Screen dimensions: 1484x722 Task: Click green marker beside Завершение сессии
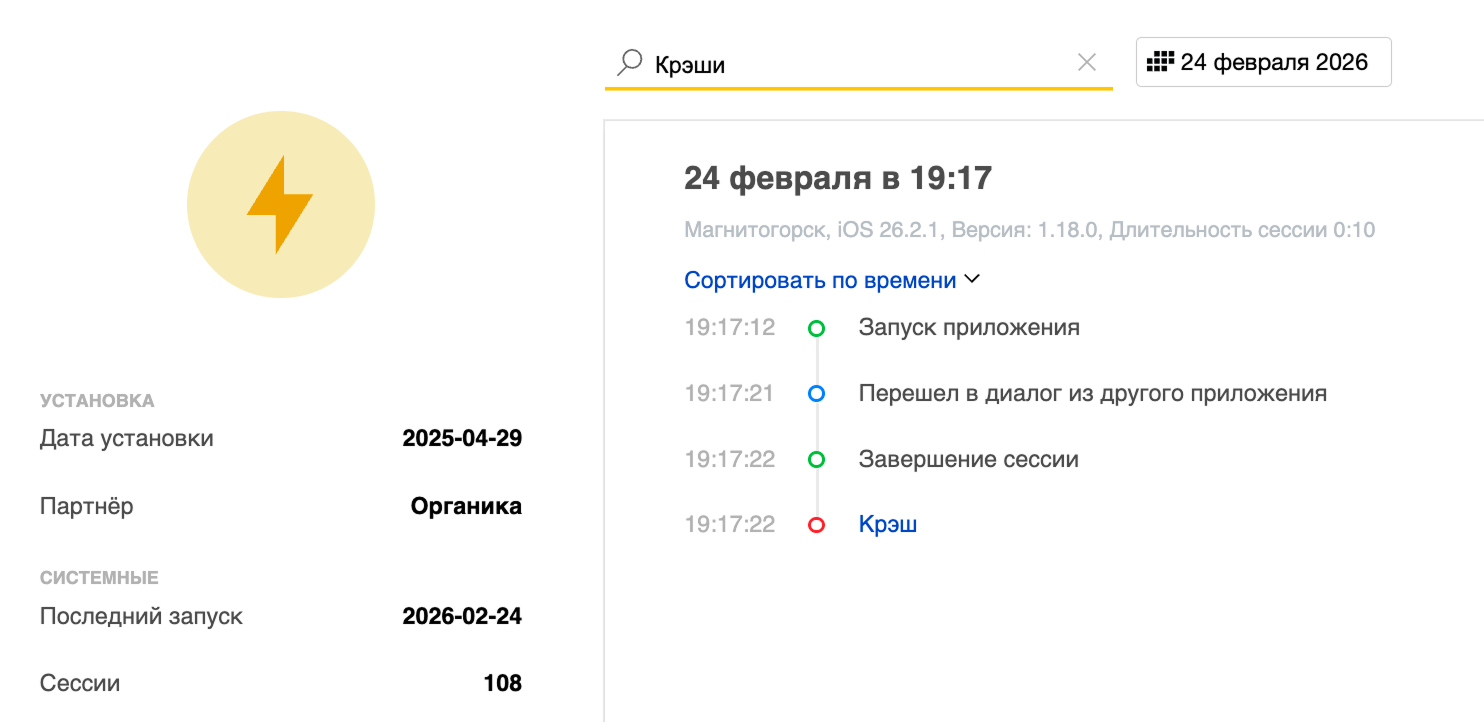pyautogui.click(x=817, y=459)
